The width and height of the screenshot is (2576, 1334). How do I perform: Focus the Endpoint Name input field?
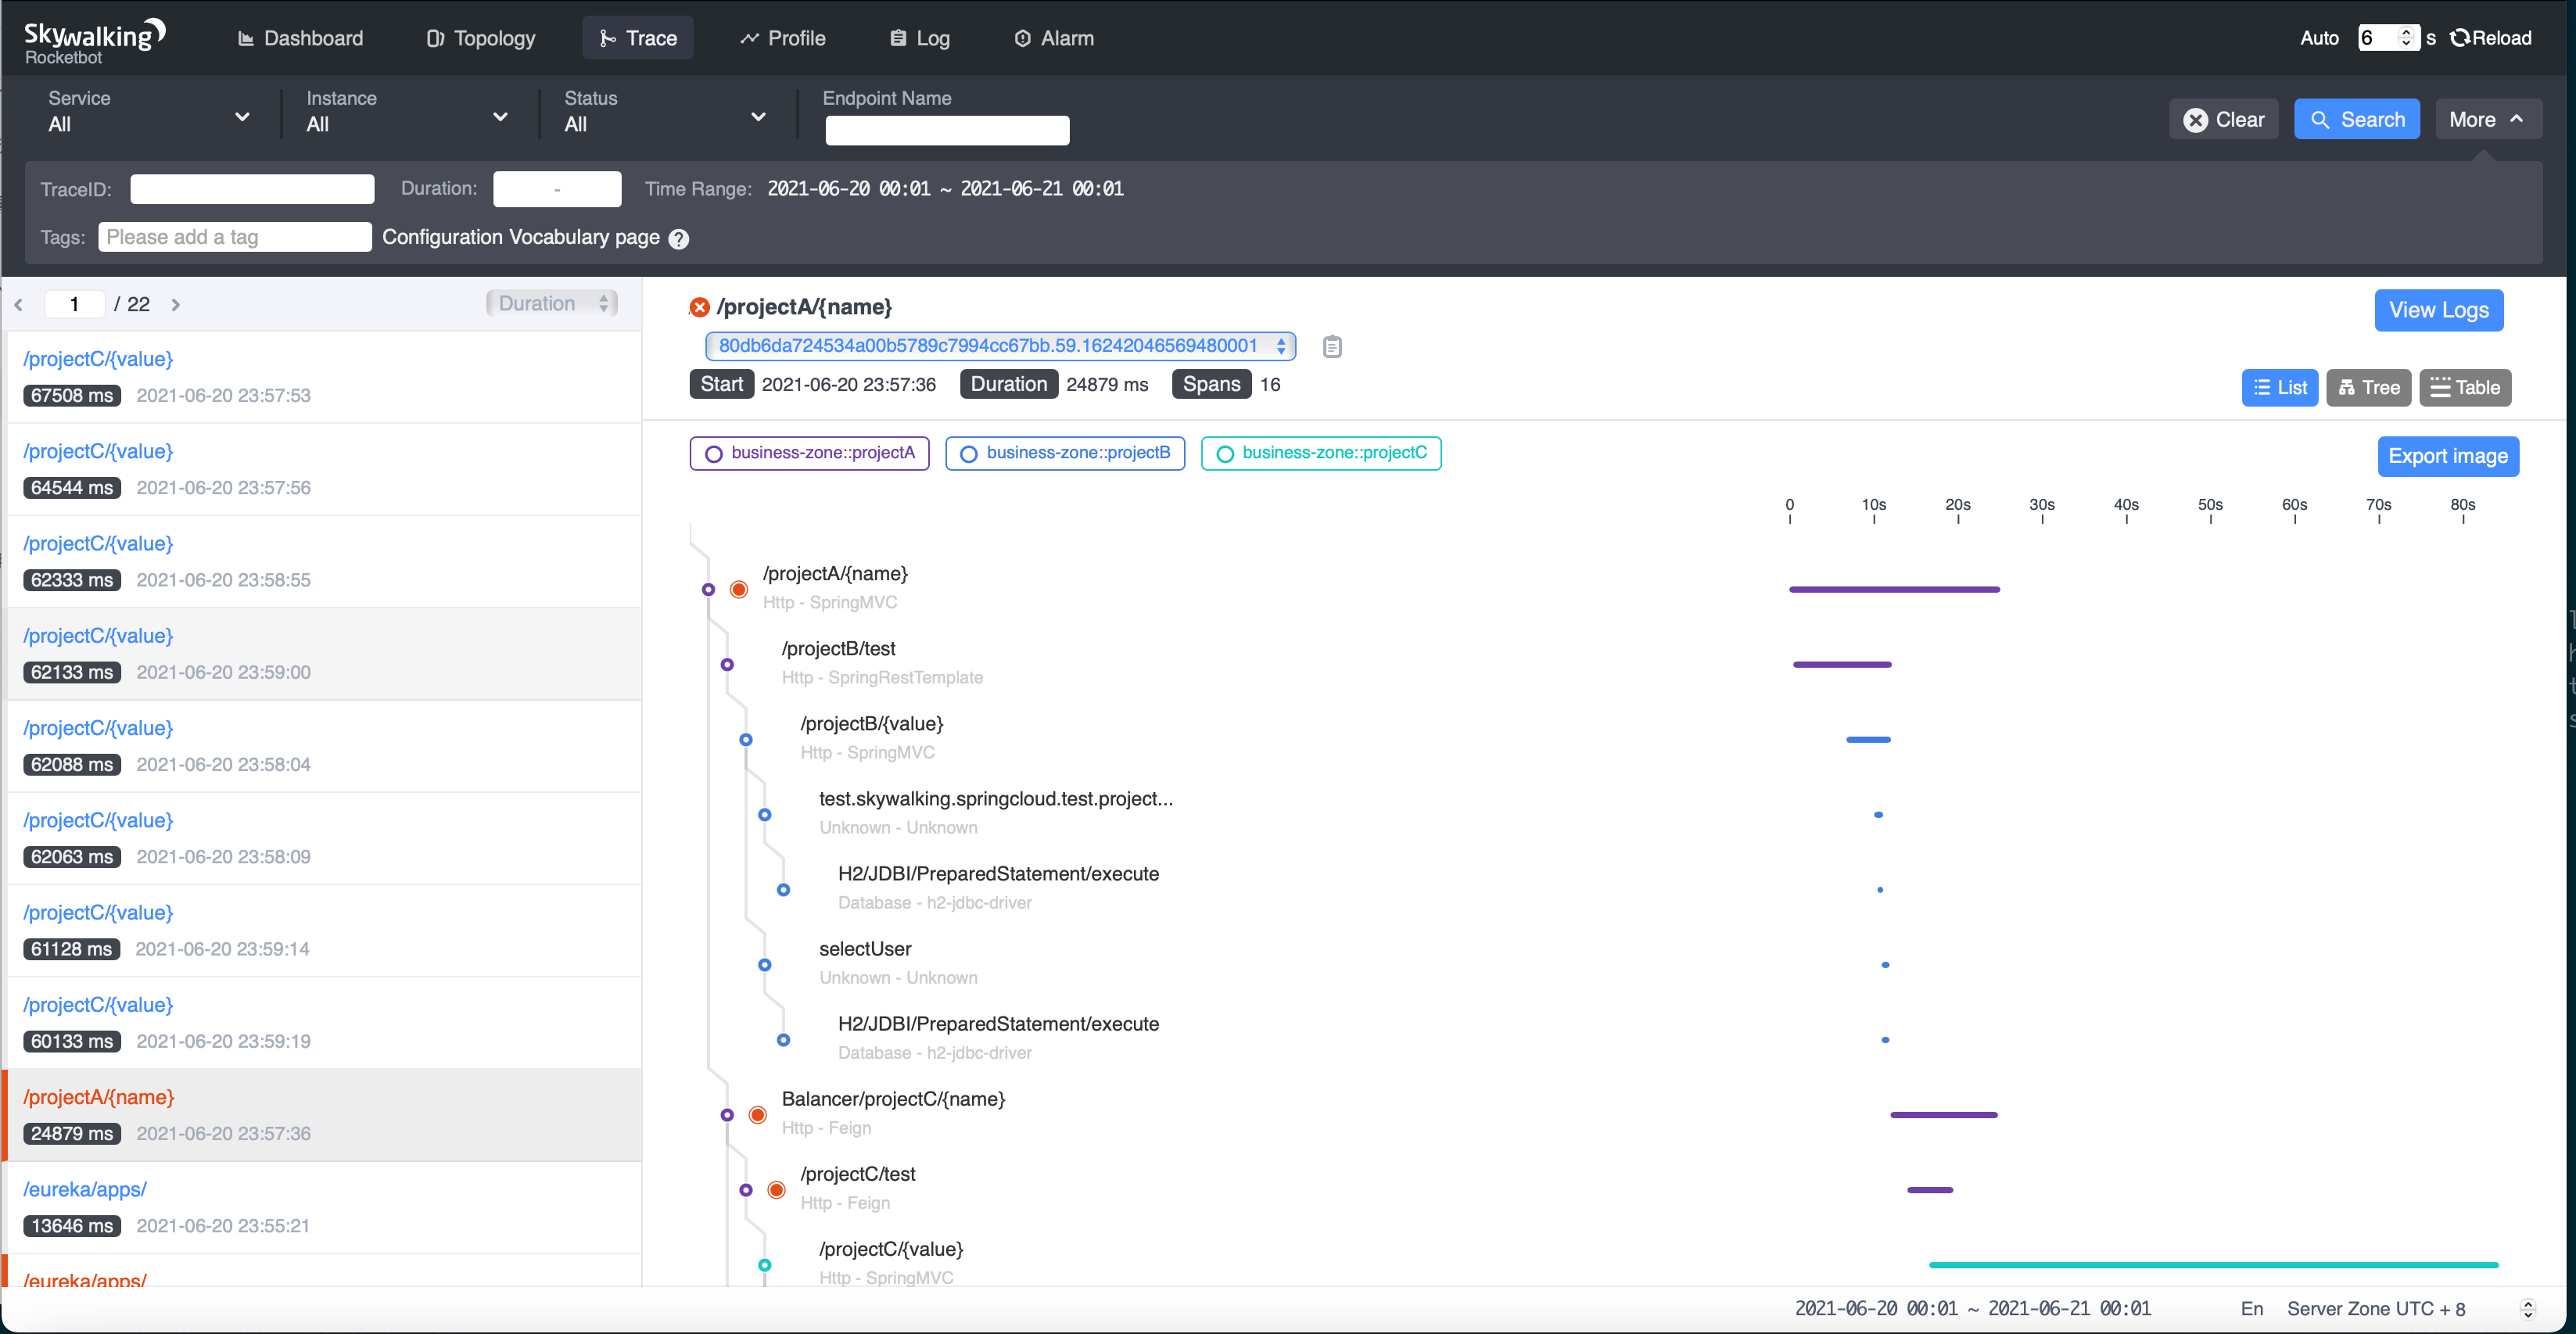point(947,131)
